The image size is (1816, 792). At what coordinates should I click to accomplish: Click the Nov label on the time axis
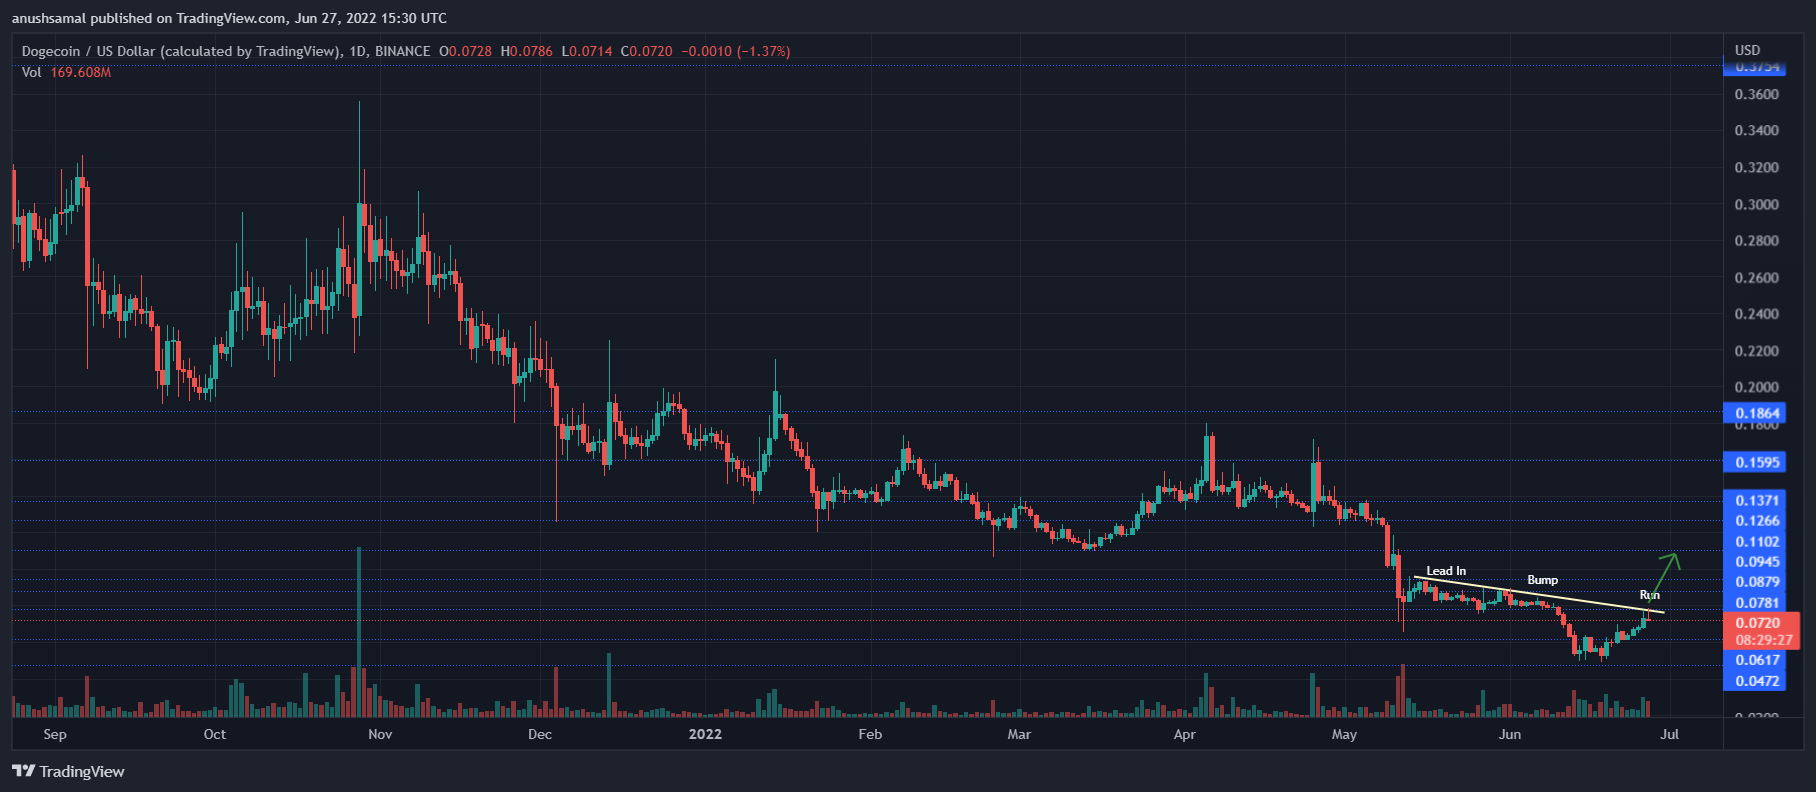click(380, 734)
